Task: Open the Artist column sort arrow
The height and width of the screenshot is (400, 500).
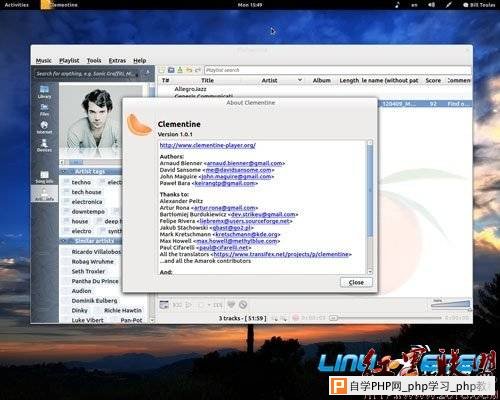Action: (x=300, y=80)
